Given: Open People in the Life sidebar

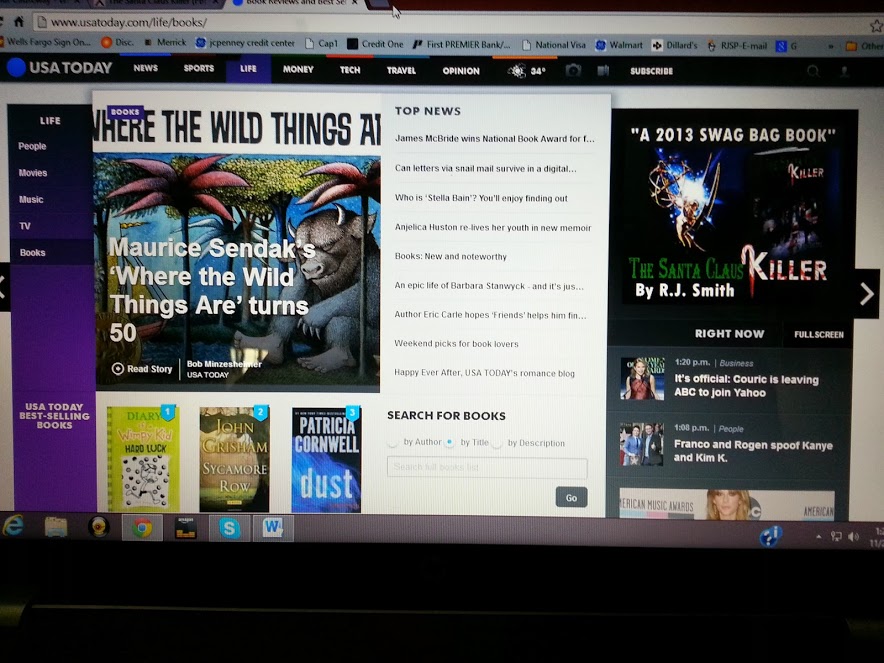Looking at the screenshot, I should point(32,146).
